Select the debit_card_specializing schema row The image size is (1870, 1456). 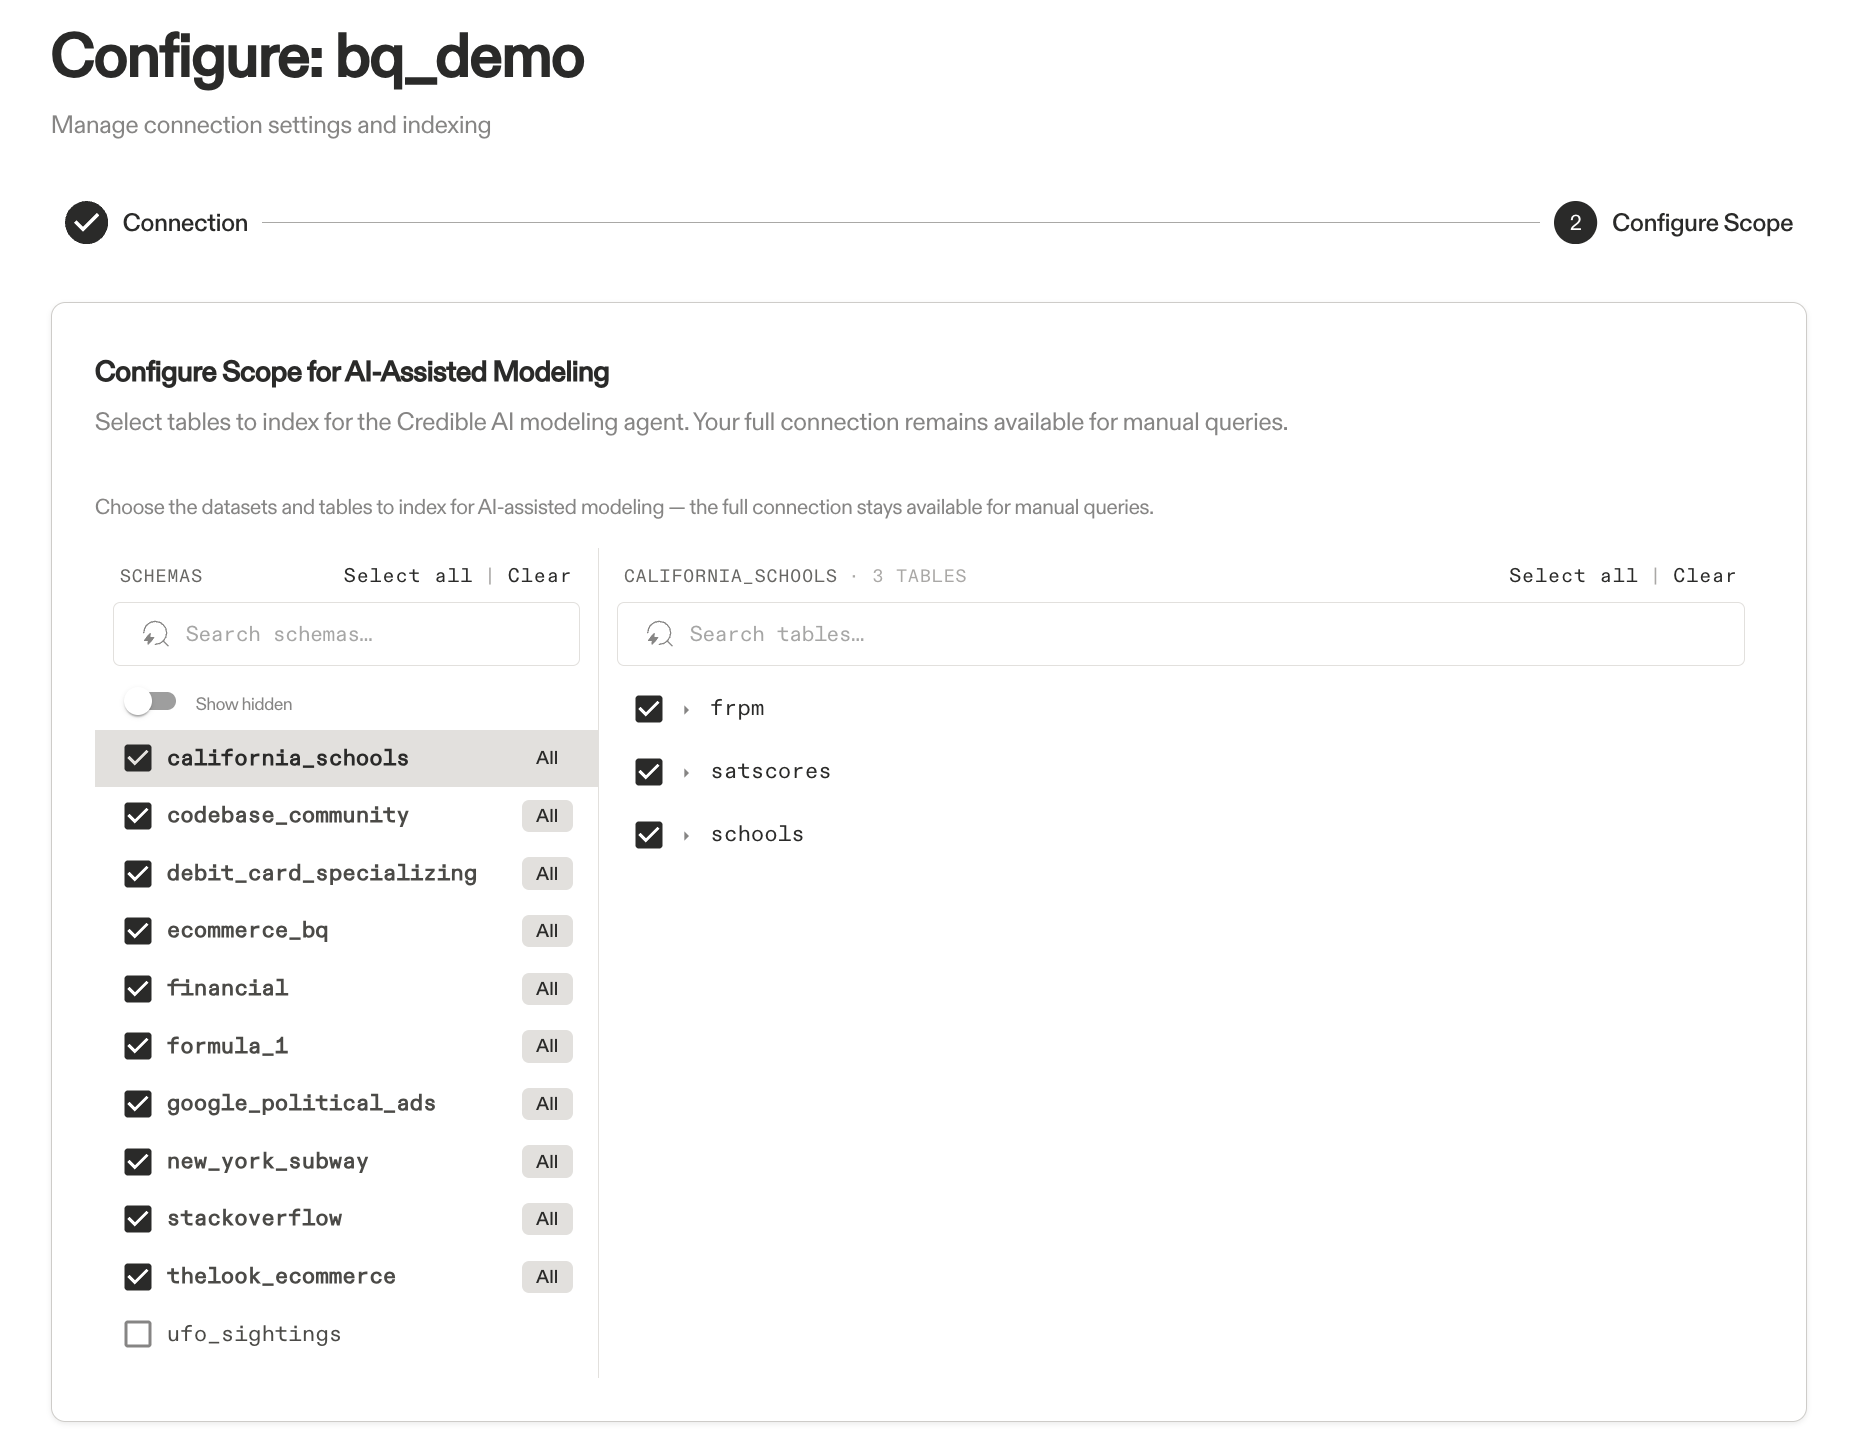click(346, 874)
